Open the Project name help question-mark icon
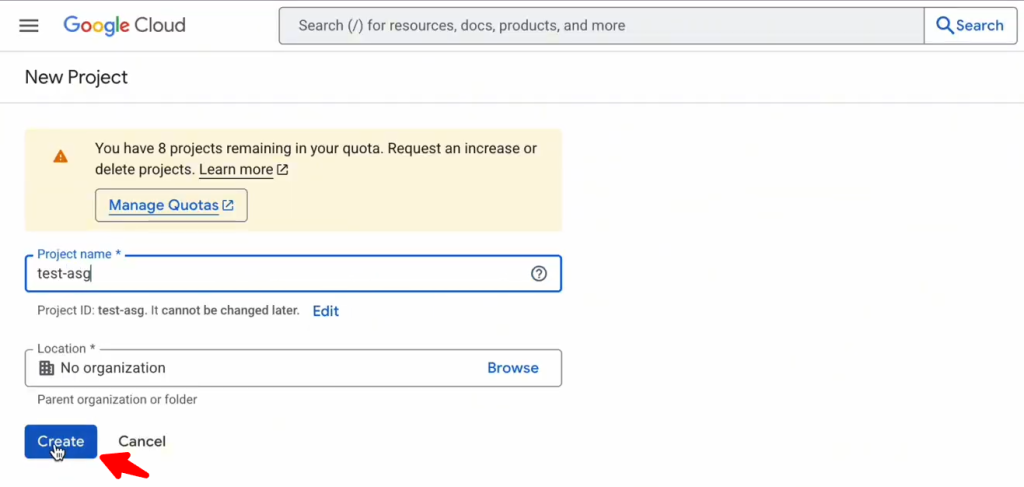The image size is (1024, 487). pos(539,274)
